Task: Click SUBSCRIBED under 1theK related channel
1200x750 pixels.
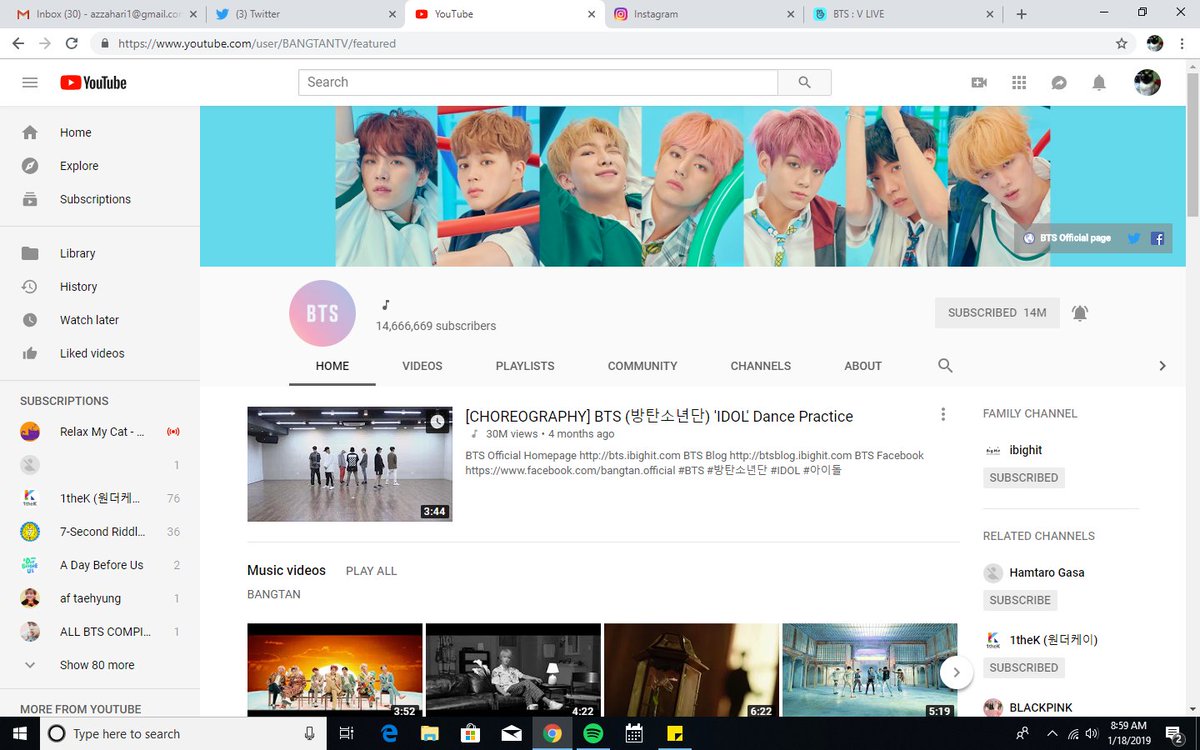Action: [1024, 667]
